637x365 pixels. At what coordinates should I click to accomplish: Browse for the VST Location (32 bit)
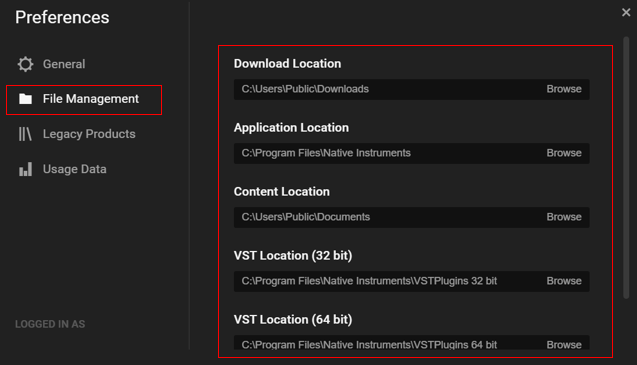pyautogui.click(x=564, y=281)
